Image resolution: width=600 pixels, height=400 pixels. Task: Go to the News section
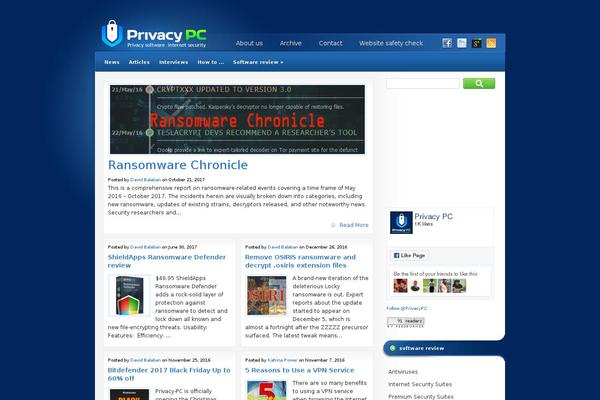(112, 62)
